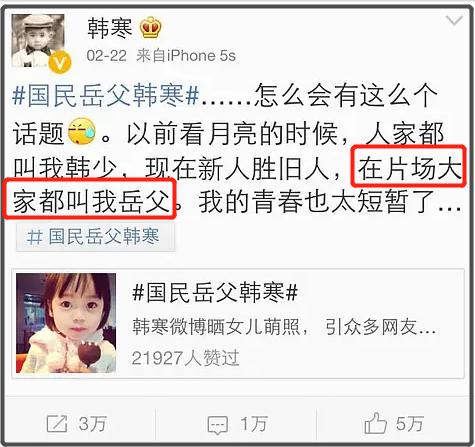Click the 02-22 post date
This screenshot has width=475, height=447.
107,56
